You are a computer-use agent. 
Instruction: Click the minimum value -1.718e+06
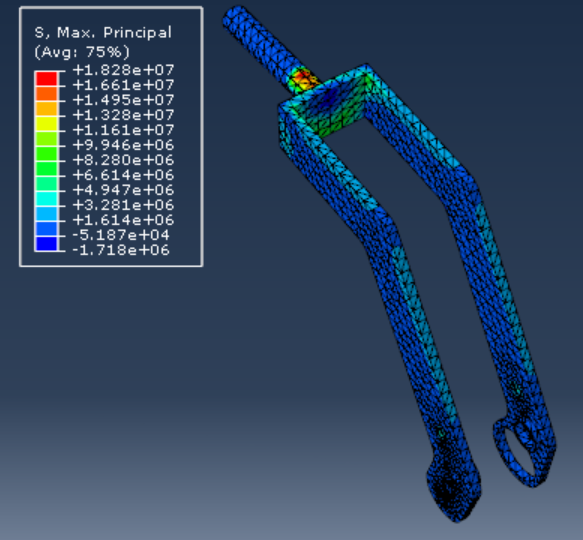[x=121, y=250]
